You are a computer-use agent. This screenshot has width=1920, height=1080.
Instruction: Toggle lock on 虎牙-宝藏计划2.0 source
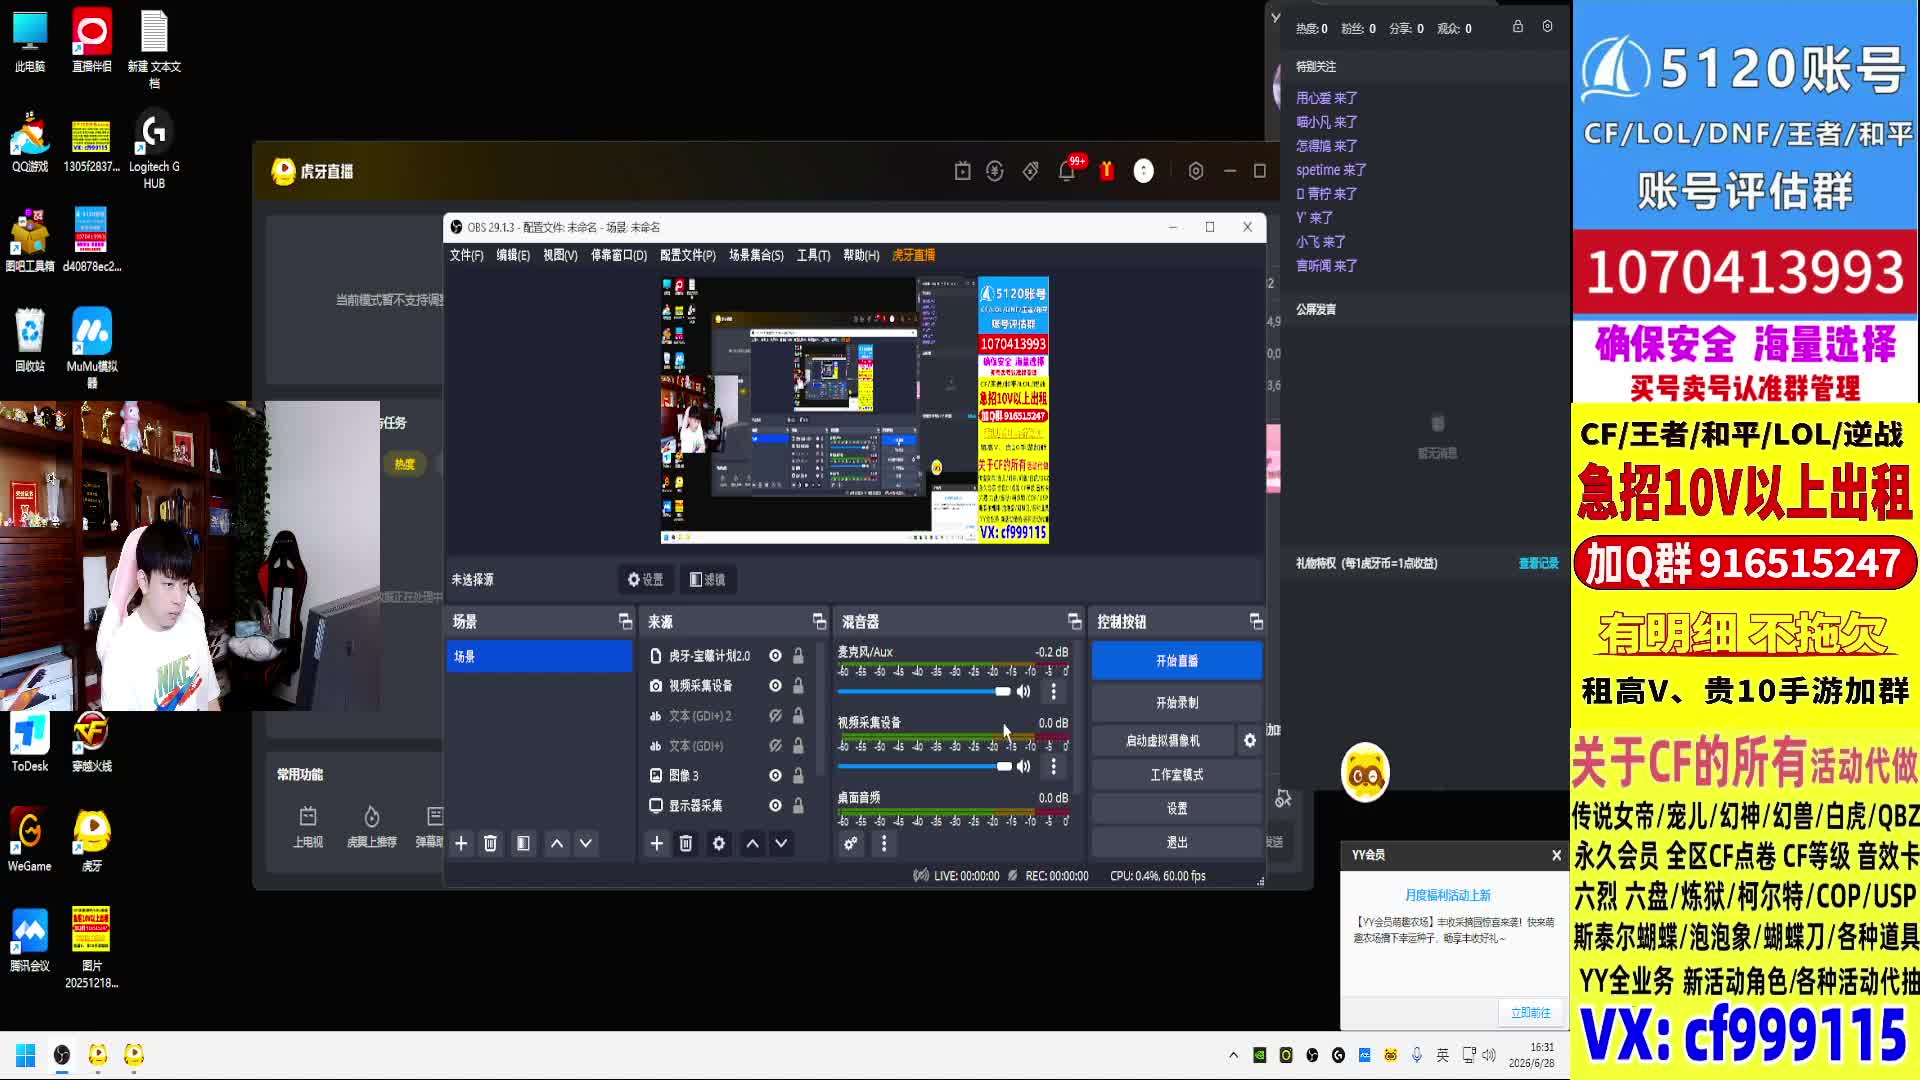[x=798, y=656]
